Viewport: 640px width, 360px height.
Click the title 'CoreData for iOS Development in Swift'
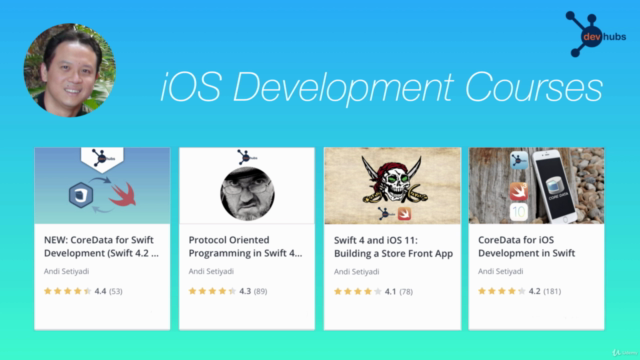(x=527, y=247)
